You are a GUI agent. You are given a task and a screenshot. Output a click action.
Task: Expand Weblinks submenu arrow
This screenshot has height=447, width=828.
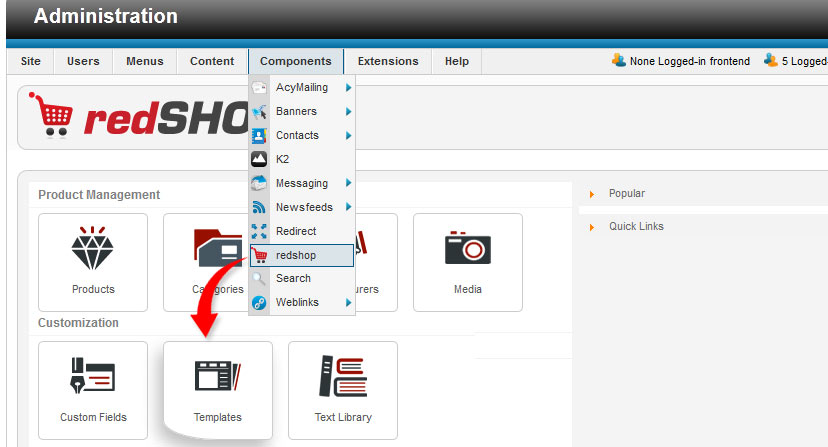pyautogui.click(x=349, y=303)
